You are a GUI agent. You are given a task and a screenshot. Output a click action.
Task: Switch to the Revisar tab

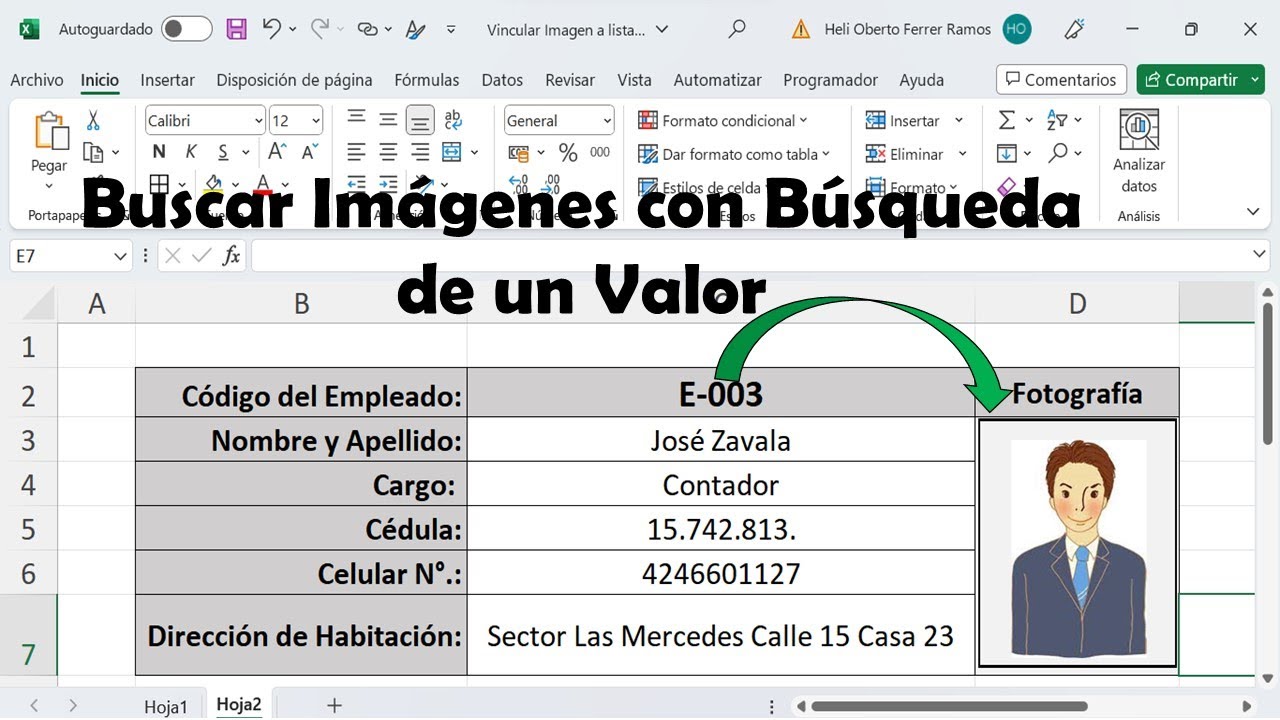(570, 80)
